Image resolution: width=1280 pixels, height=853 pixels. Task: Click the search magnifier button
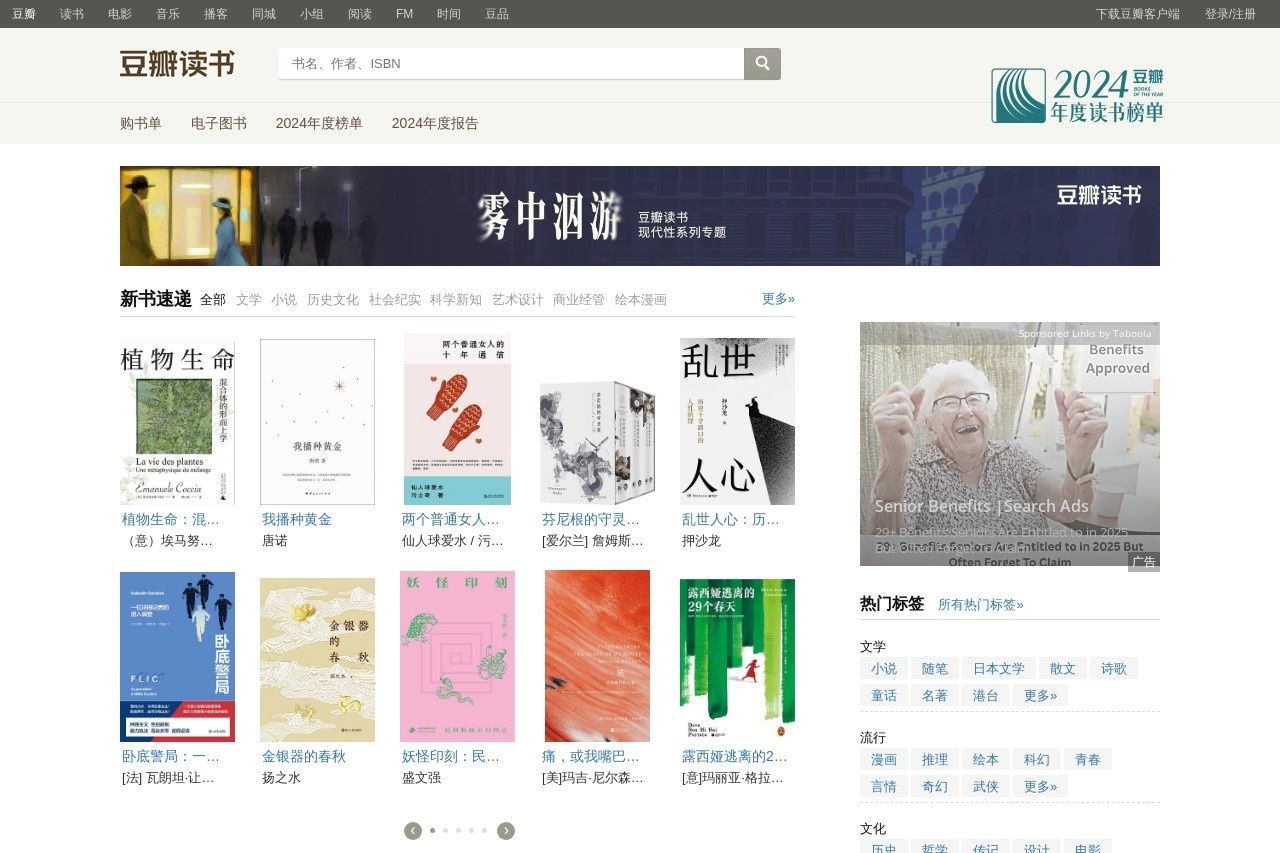tap(762, 64)
